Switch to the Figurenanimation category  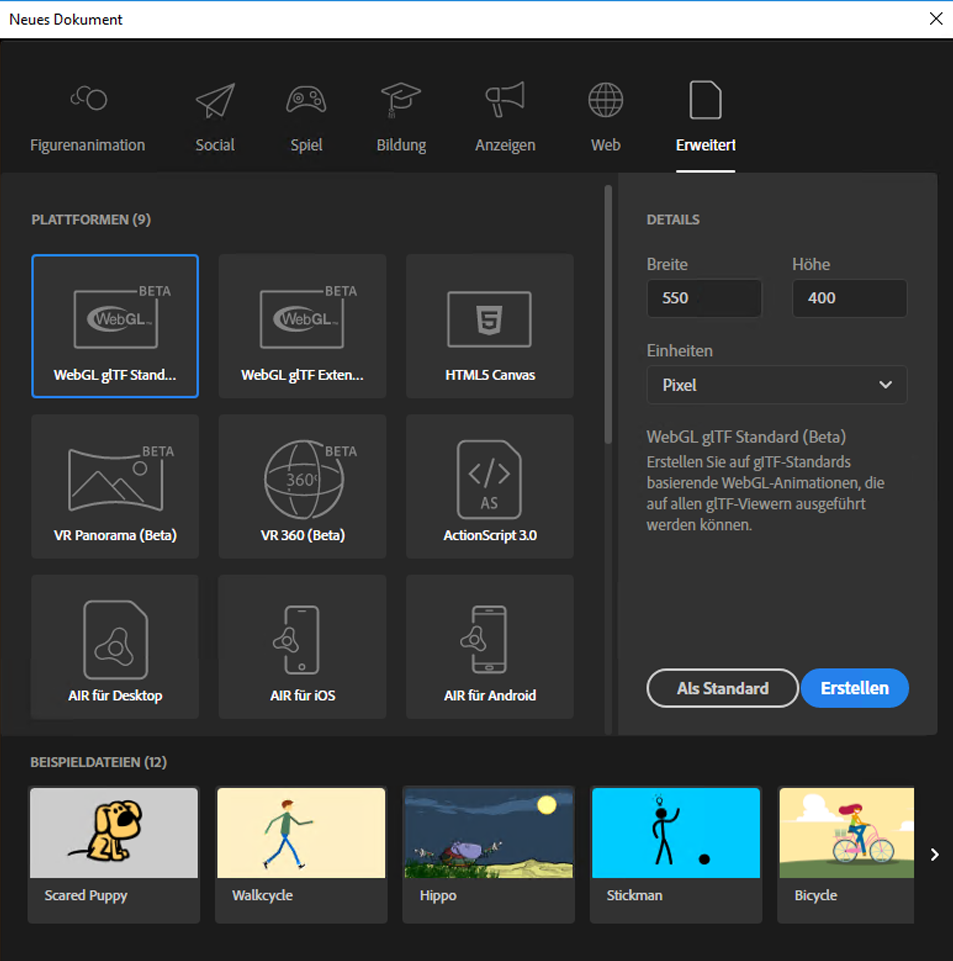point(88,117)
